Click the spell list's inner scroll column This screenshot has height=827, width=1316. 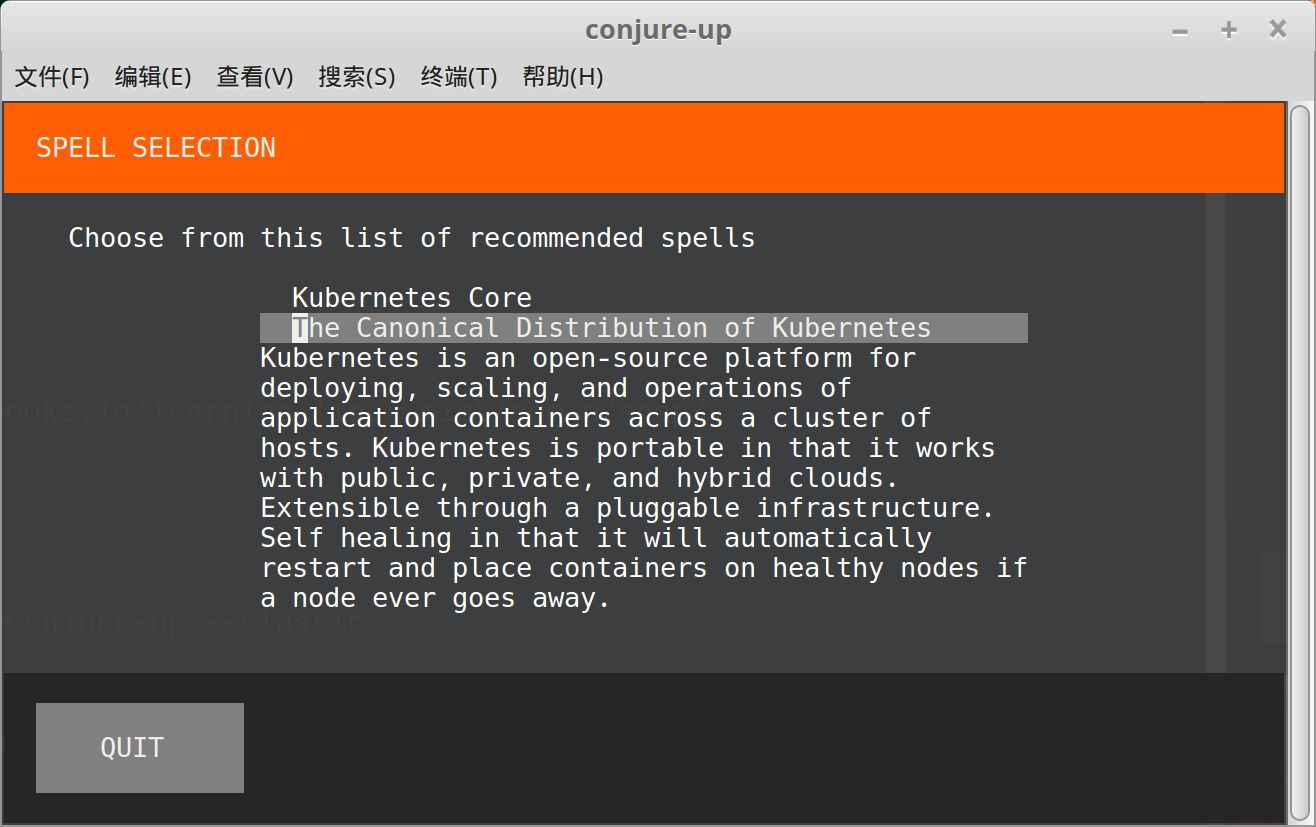tap(1215, 433)
